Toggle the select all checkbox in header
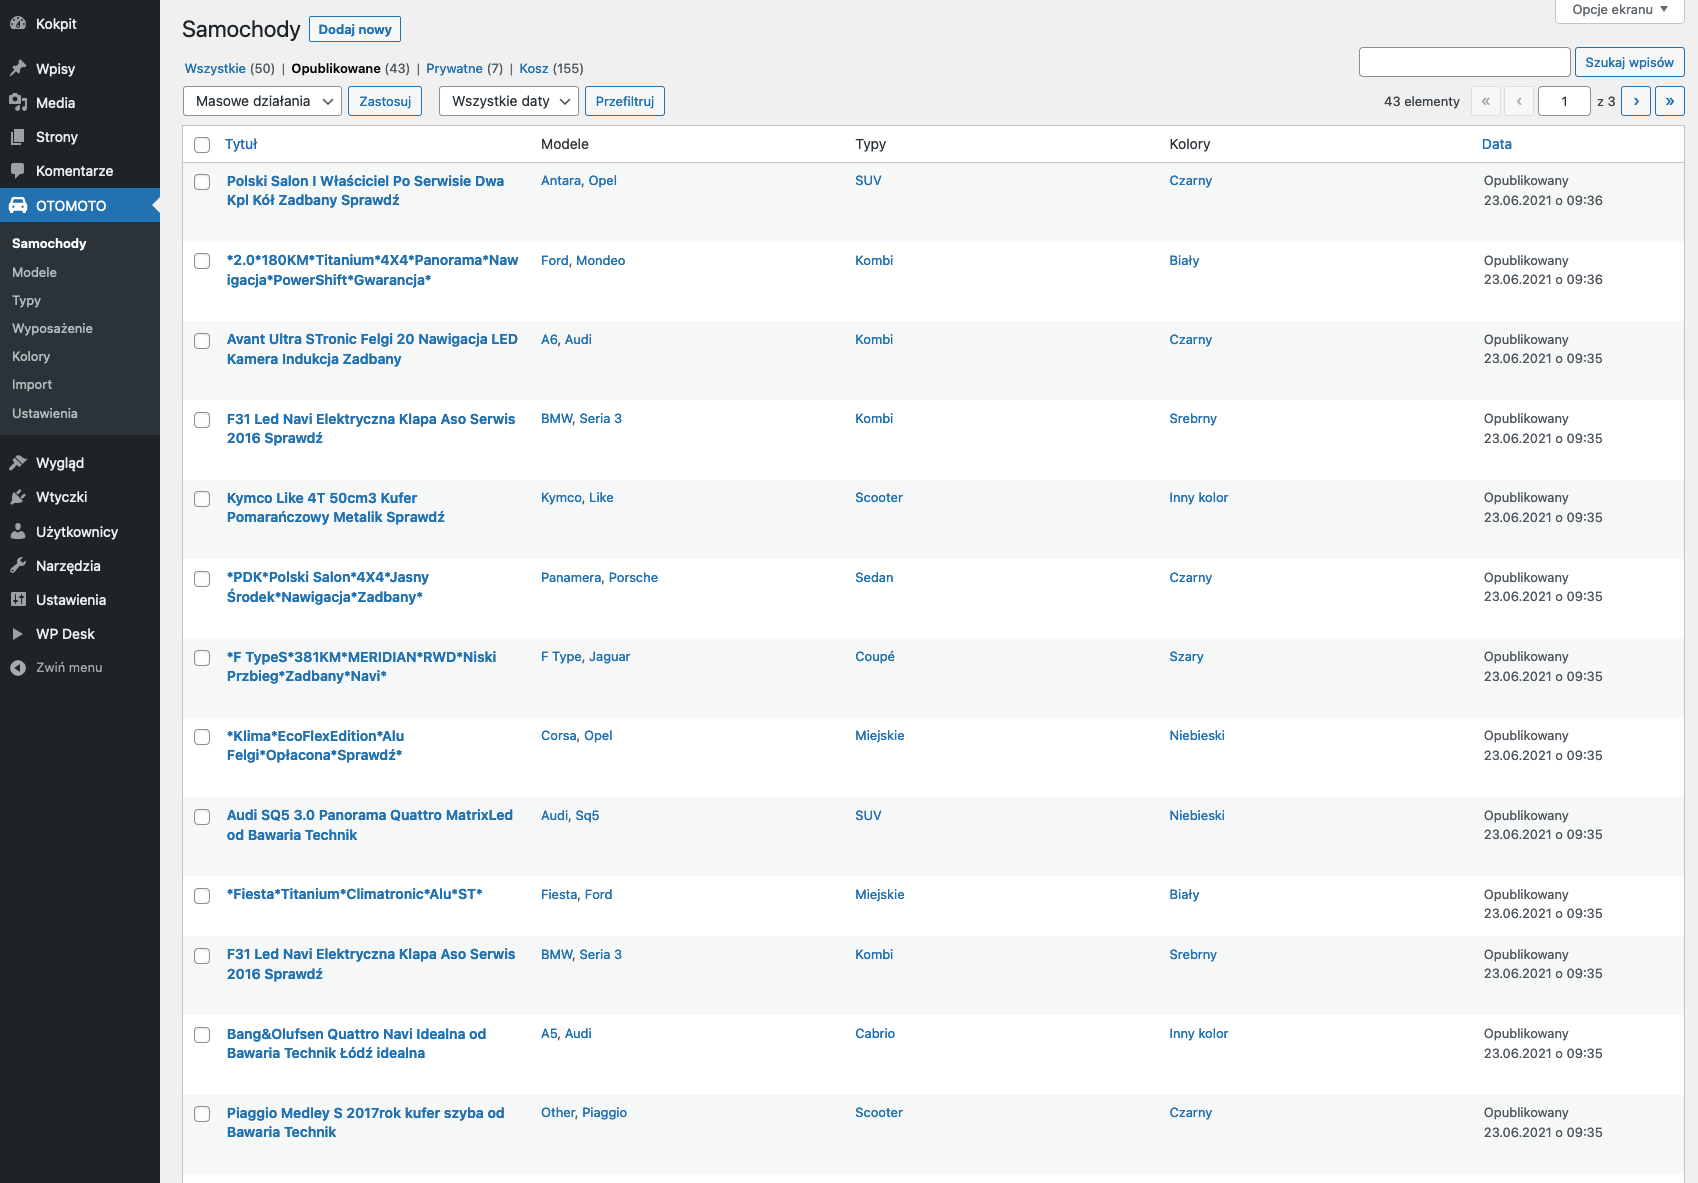The width and height of the screenshot is (1698, 1183). coord(202,145)
